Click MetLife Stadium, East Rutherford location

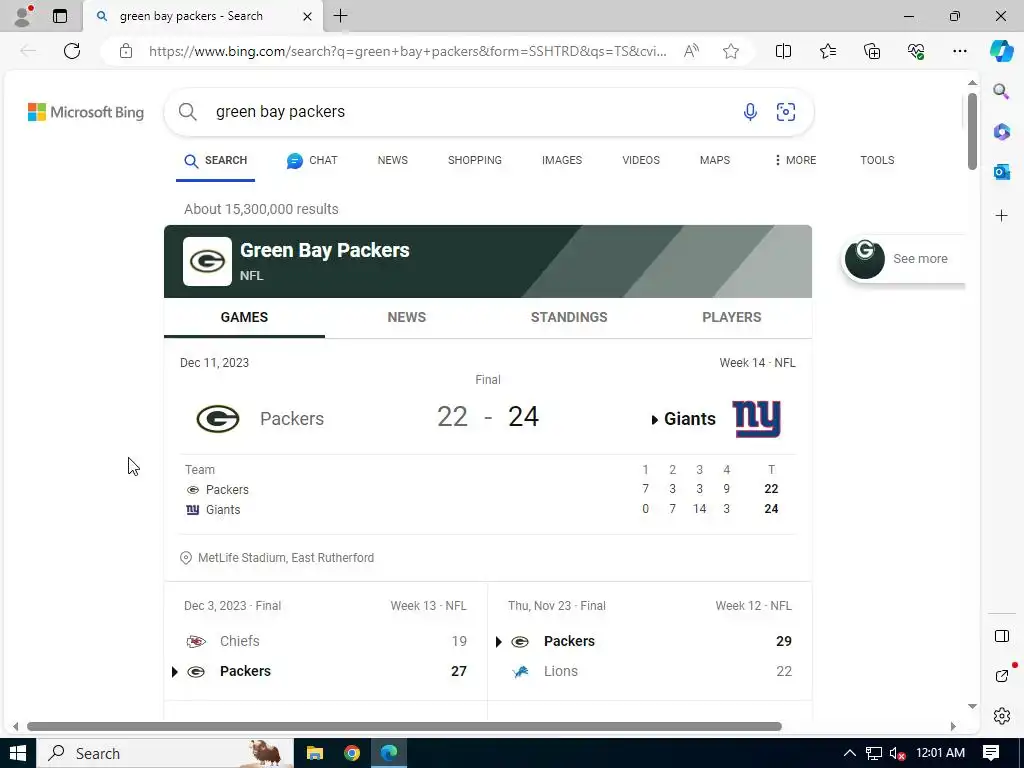[x=286, y=558]
